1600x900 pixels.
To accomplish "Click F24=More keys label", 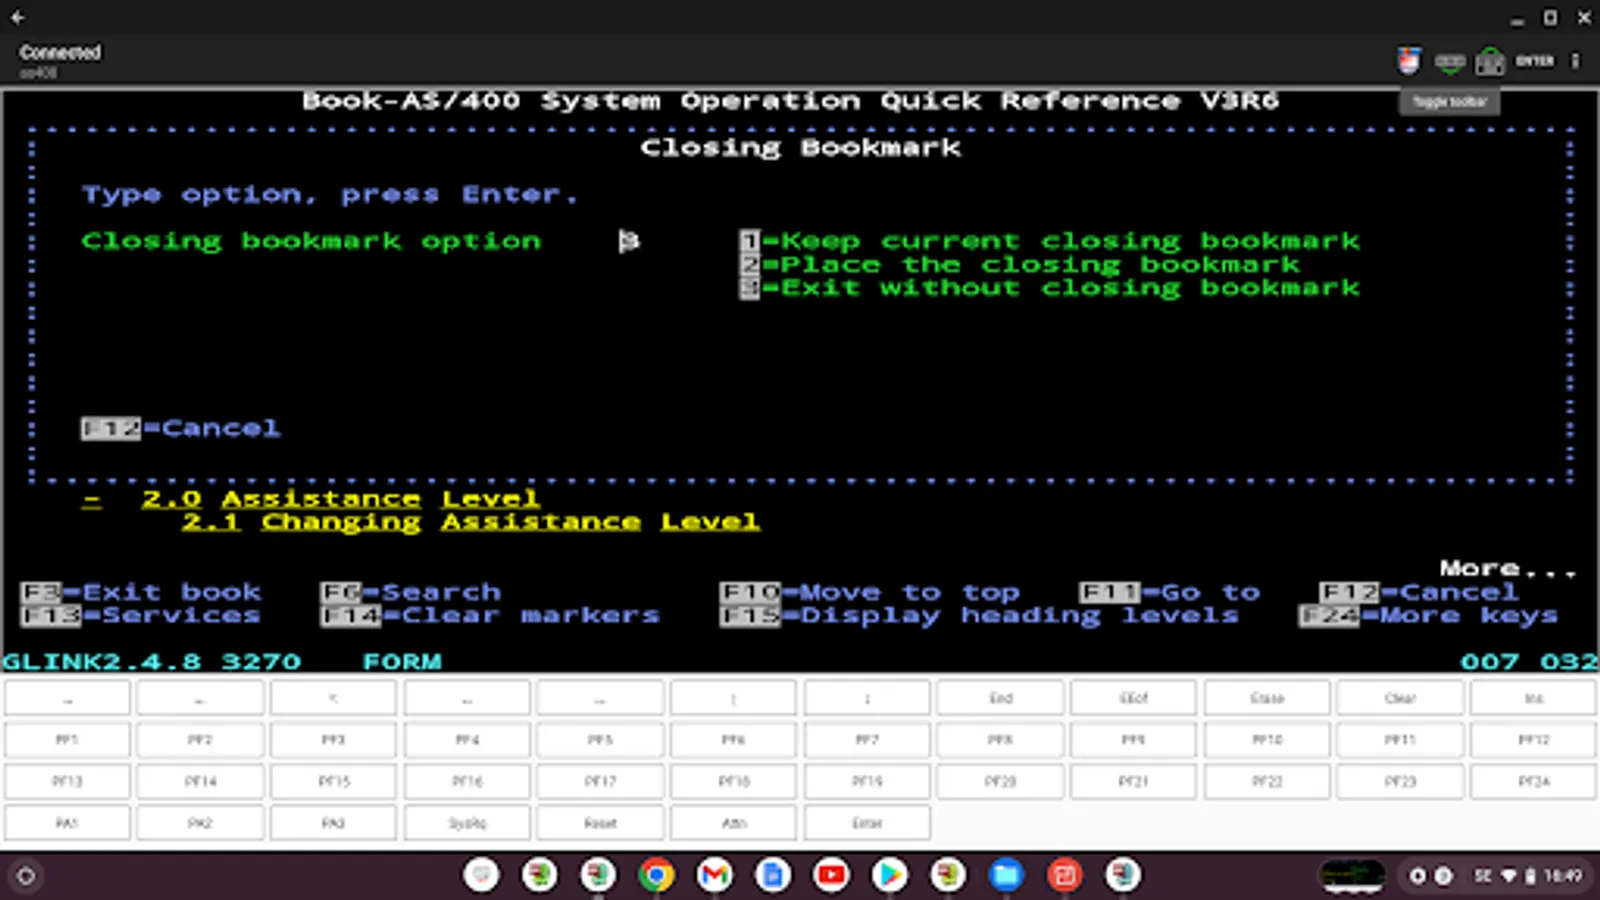I will (x=1429, y=615).
